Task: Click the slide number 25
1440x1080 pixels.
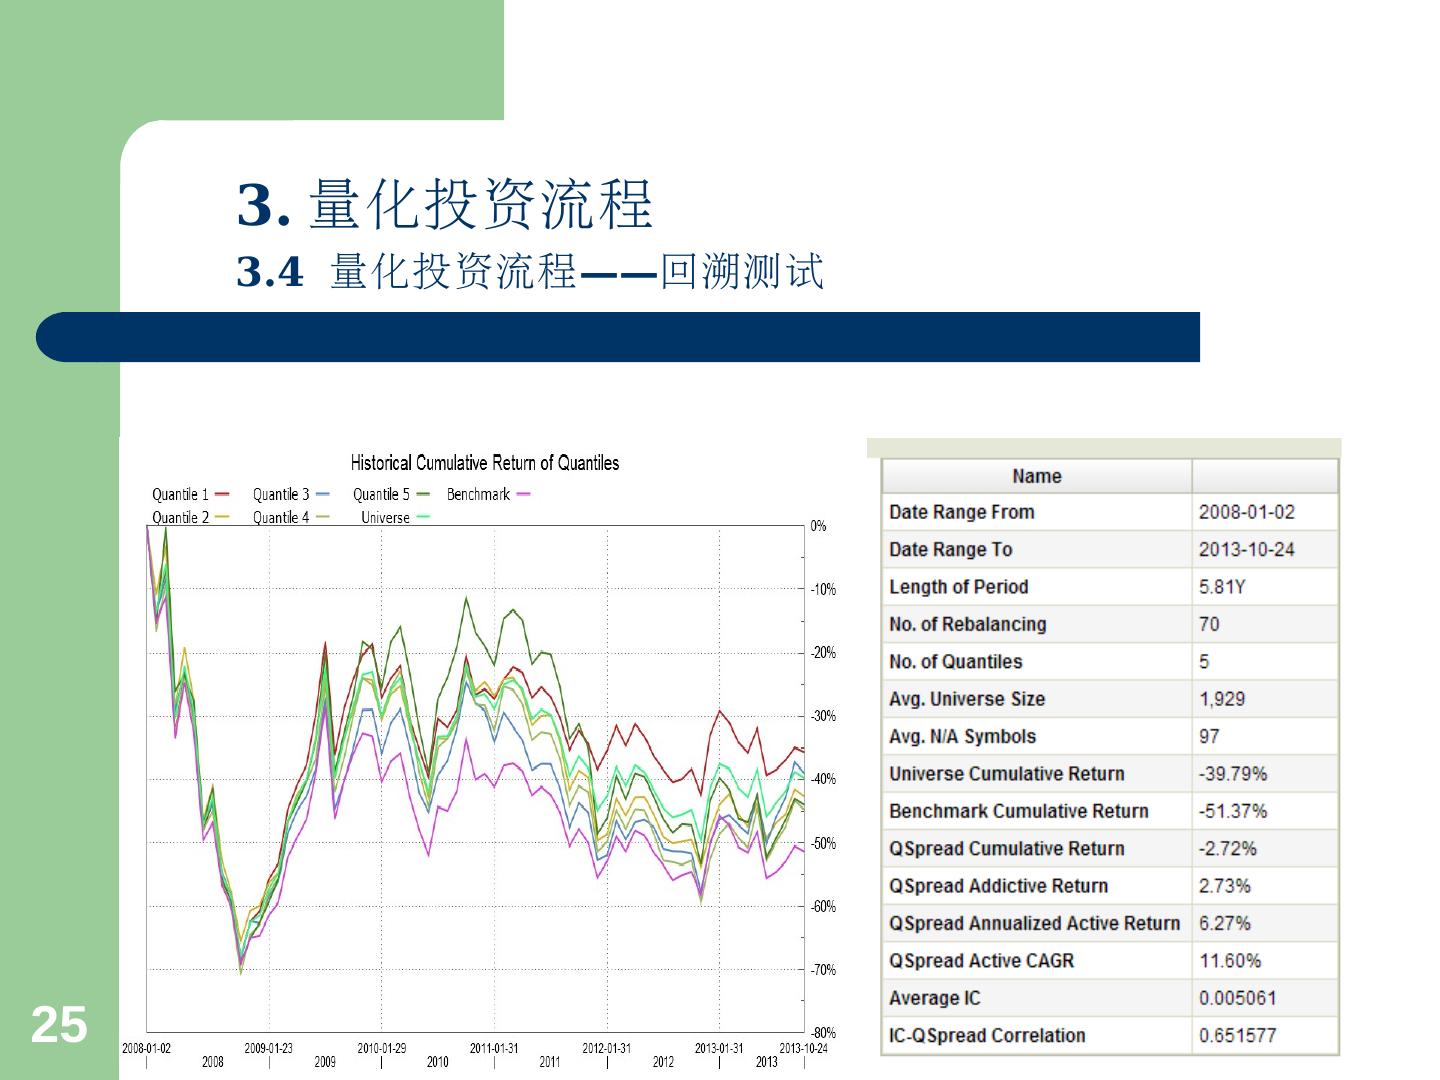Action: click(59, 1025)
